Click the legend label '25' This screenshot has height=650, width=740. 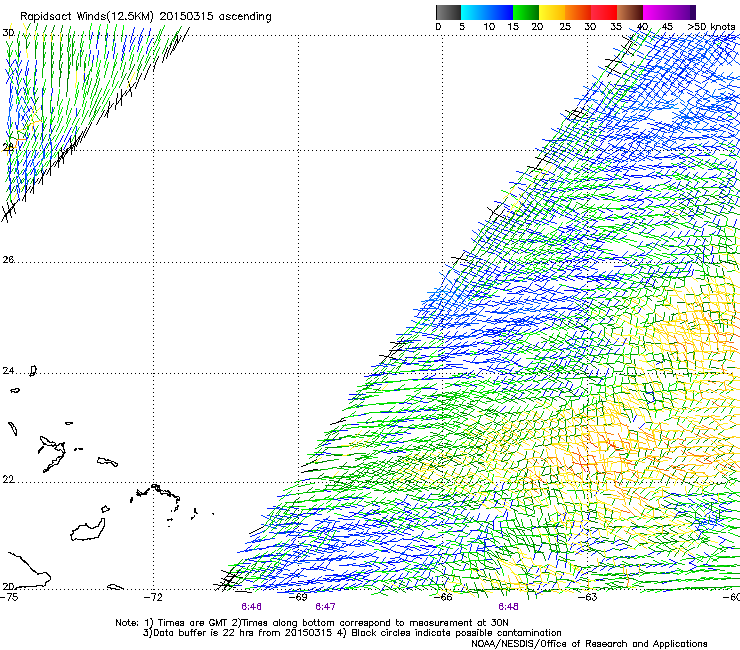[565, 27]
